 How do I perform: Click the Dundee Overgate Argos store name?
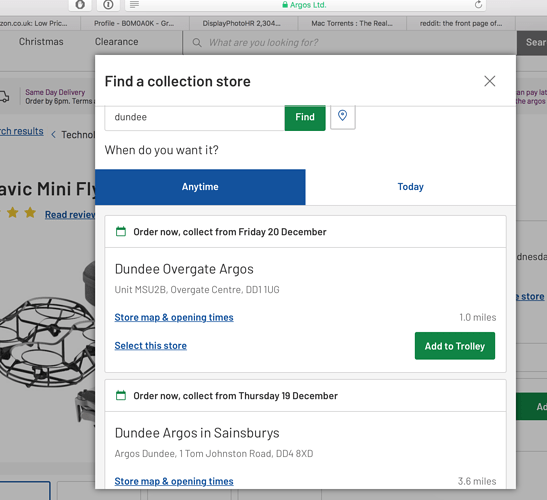[x=184, y=269]
